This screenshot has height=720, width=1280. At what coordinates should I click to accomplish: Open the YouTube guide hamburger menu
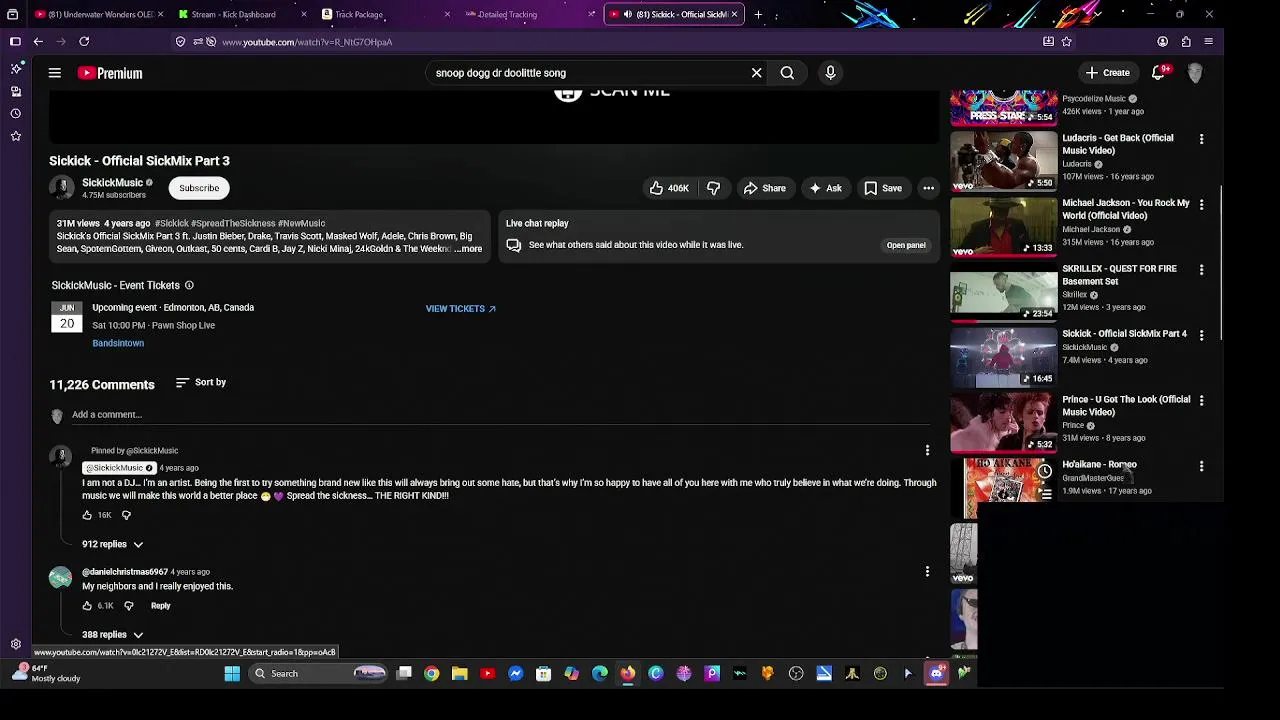pyautogui.click(x=55, y=73)
